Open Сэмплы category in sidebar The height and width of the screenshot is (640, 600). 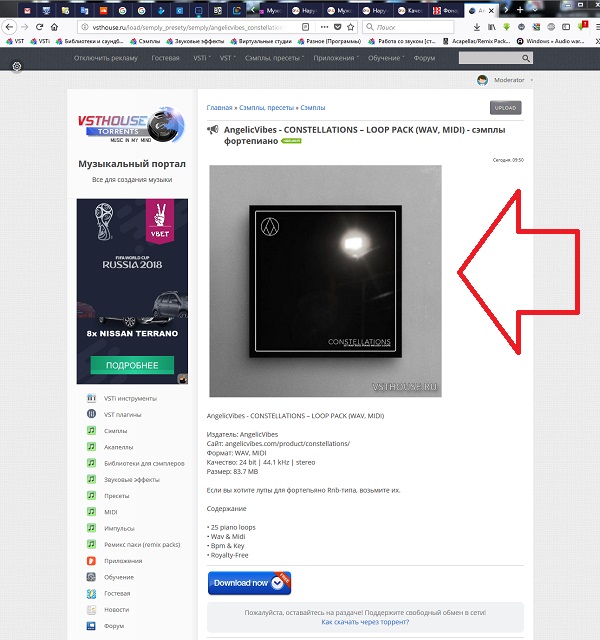click(116, 431)
